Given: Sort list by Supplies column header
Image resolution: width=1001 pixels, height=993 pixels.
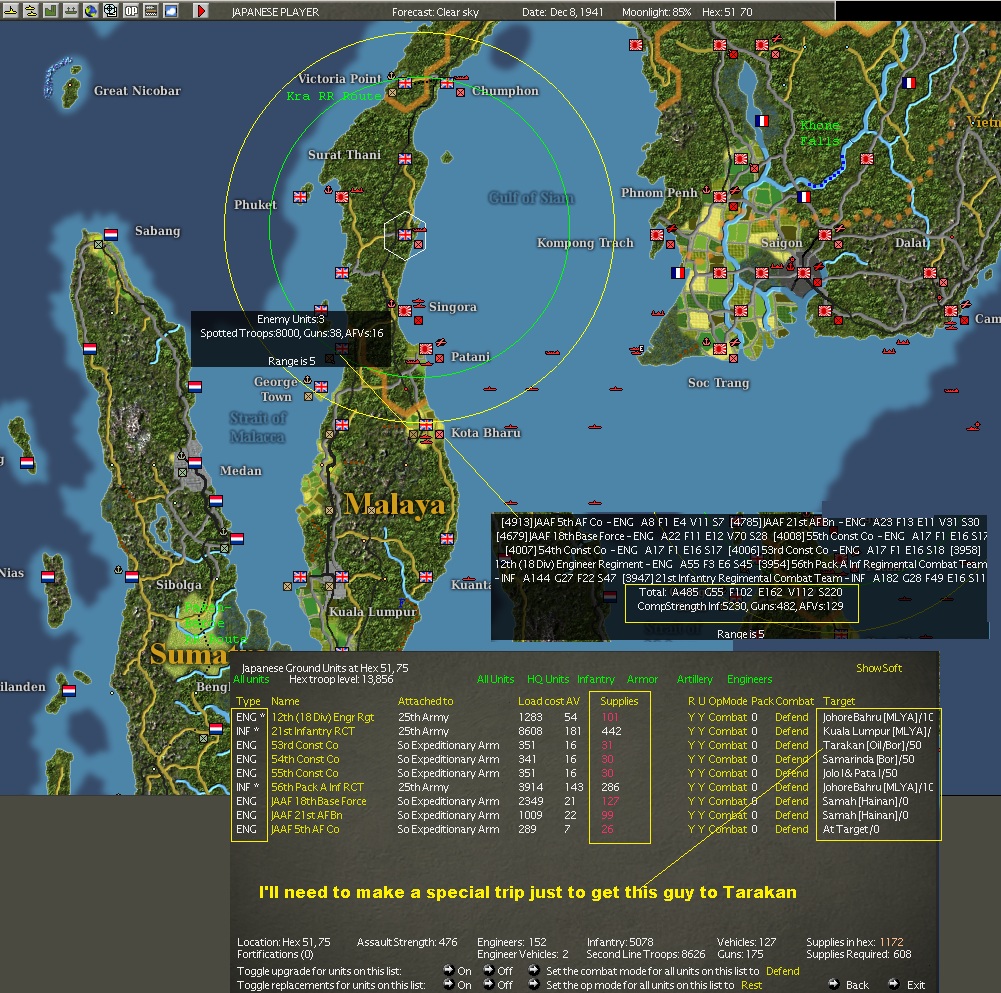Looking at the screenshot, I should pyautogui.click(x=619, y=701).
